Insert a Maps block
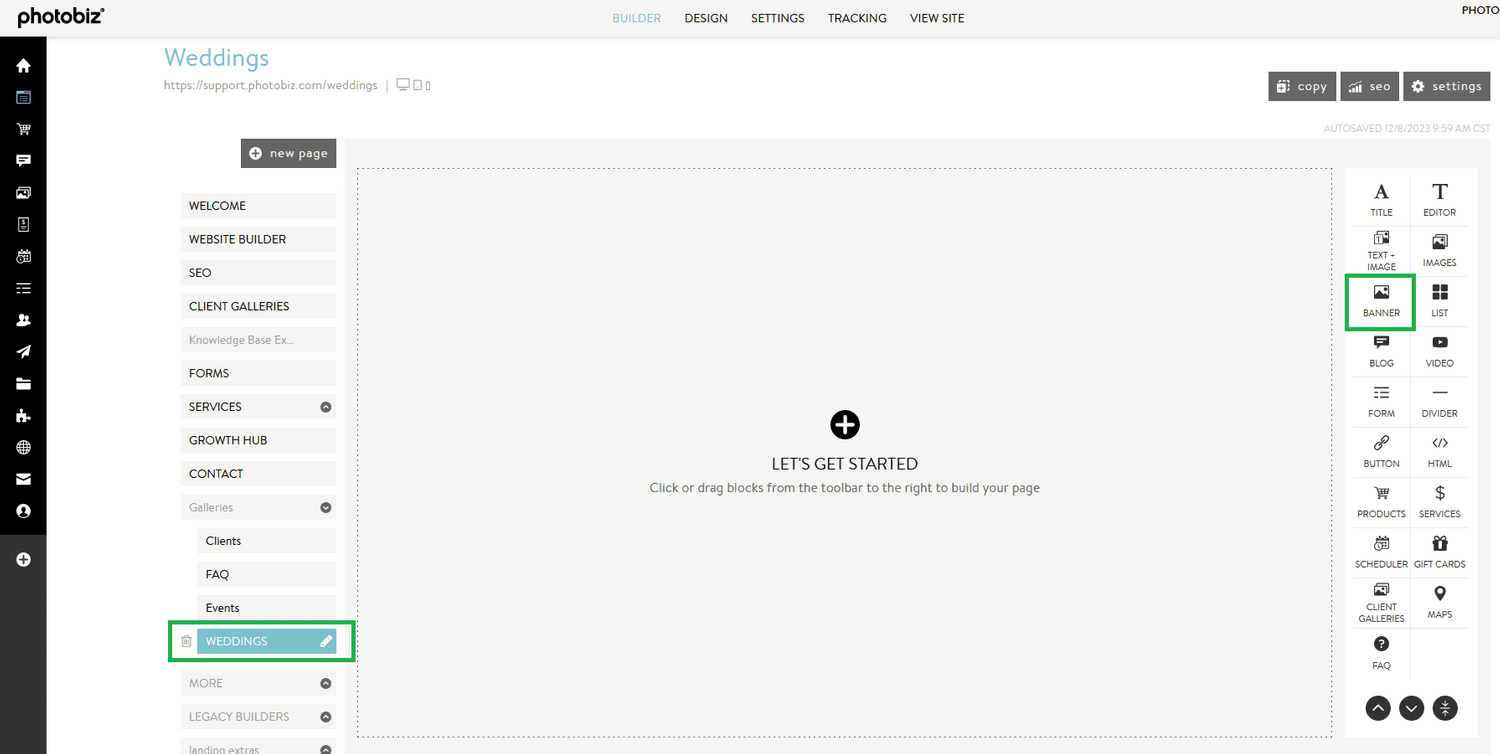Viewport: 1500px width, 754px height. (x=1439, y=601)
